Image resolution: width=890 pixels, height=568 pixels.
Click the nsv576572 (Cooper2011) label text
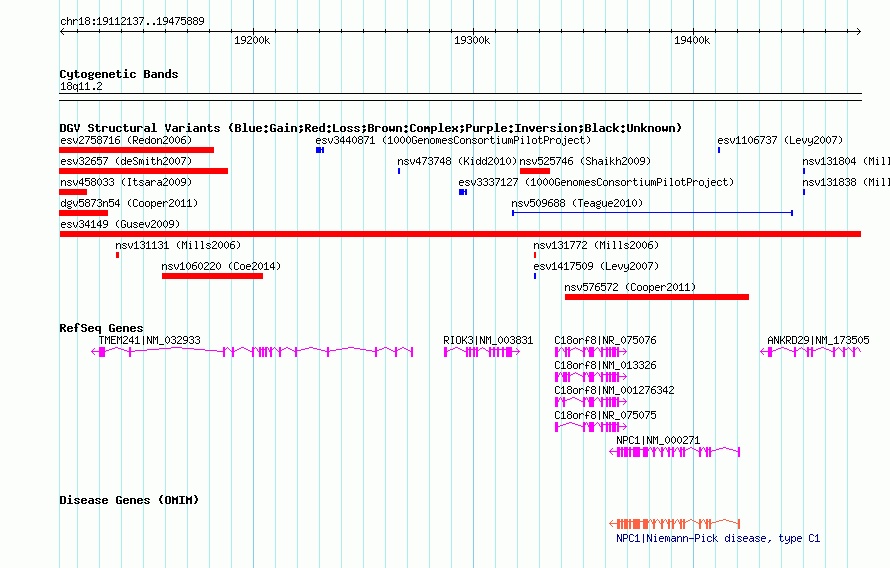coord(630,287)
